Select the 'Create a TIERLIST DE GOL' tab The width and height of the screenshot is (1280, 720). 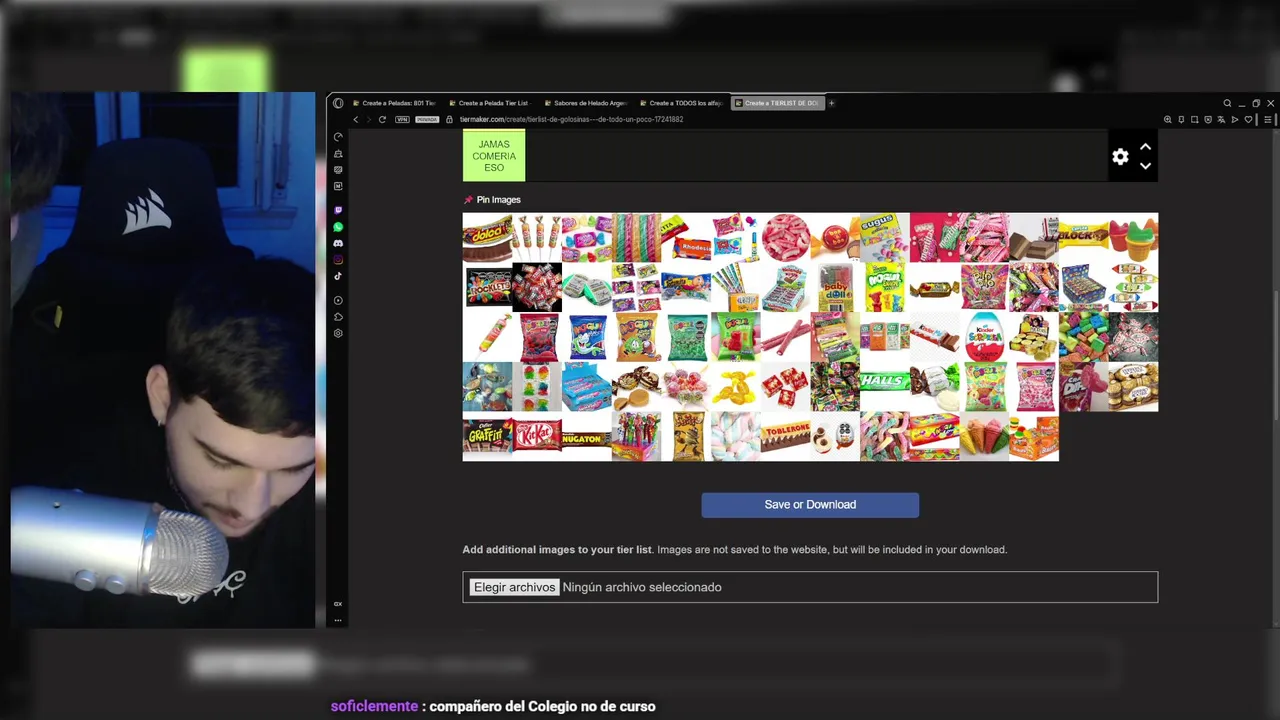[x=776, y=103]
